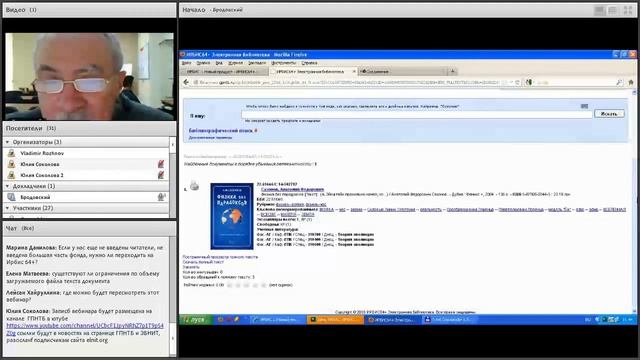640x360 pixels.
Task: Open the Журнал menu in Firefox
Action: pos(236,63)
